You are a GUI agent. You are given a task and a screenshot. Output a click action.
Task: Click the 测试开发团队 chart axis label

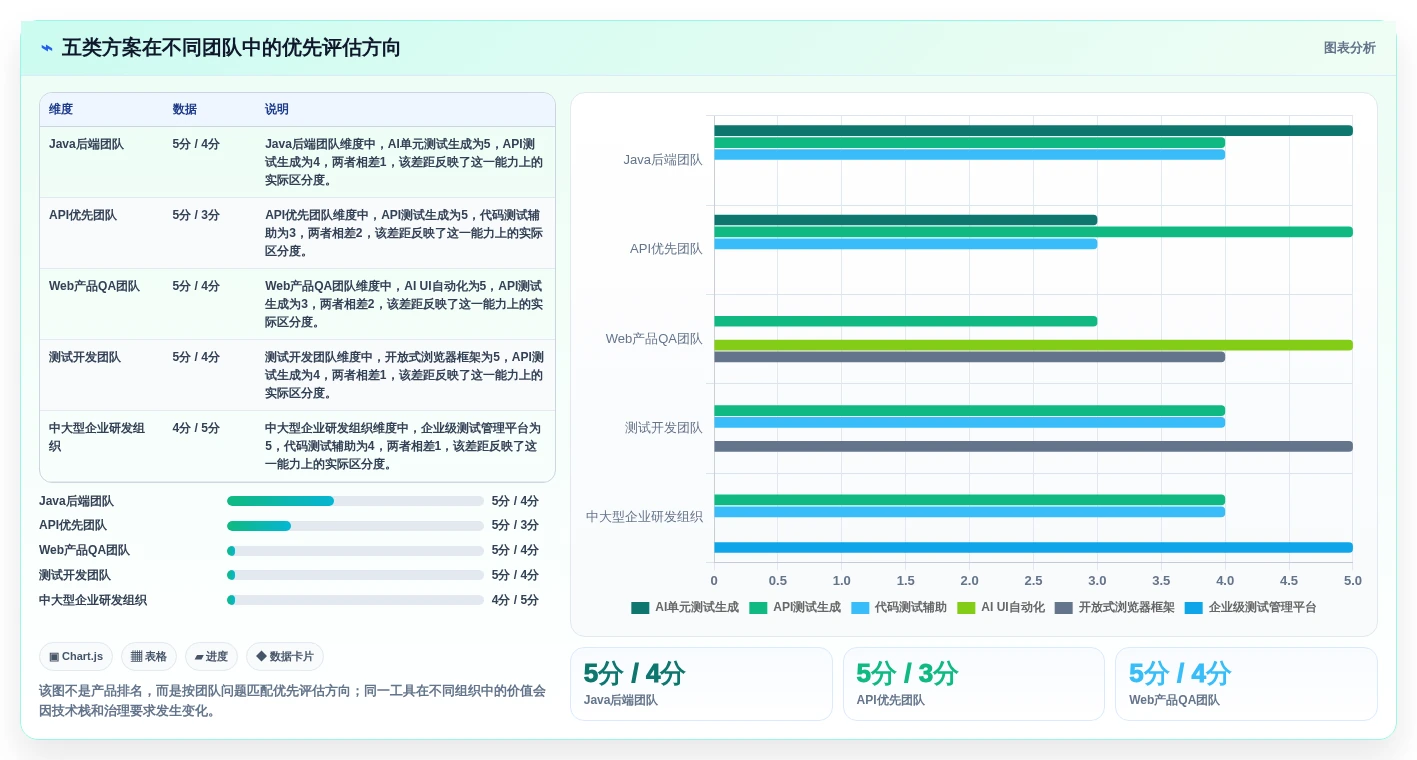664,428
